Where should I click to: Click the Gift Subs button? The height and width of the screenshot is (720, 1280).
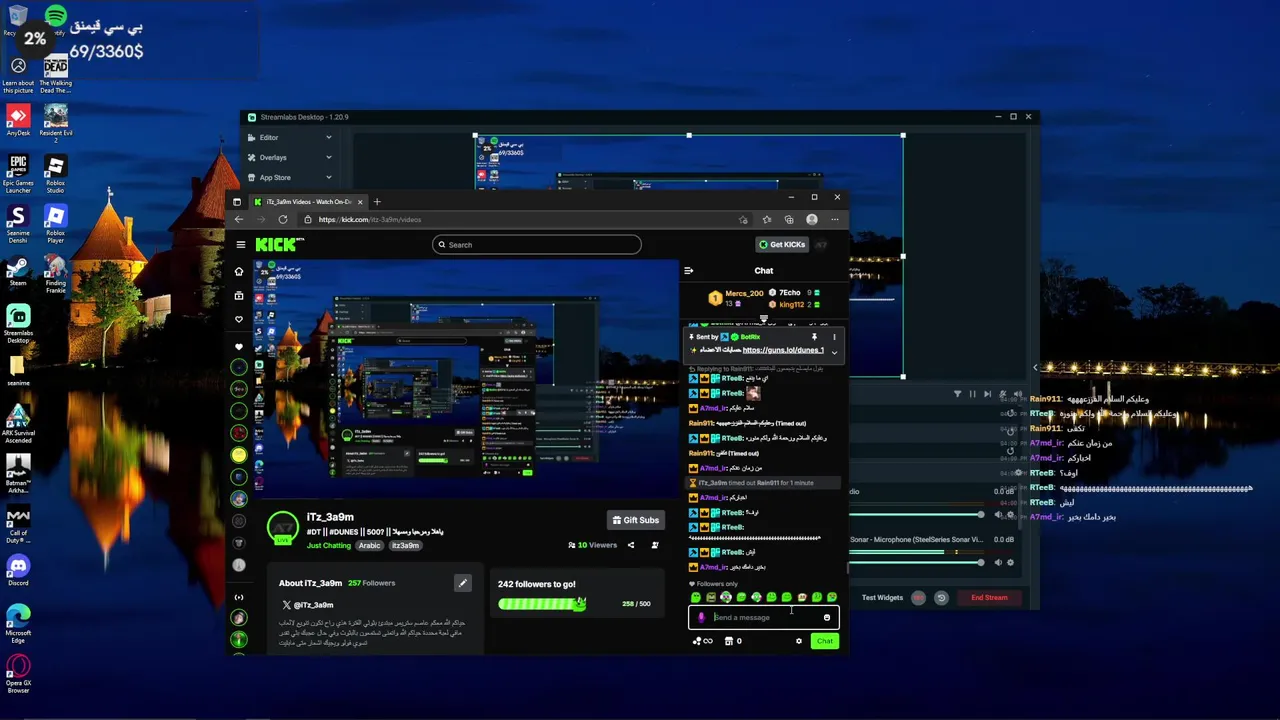pyautogui.click(x=636, y=520)
